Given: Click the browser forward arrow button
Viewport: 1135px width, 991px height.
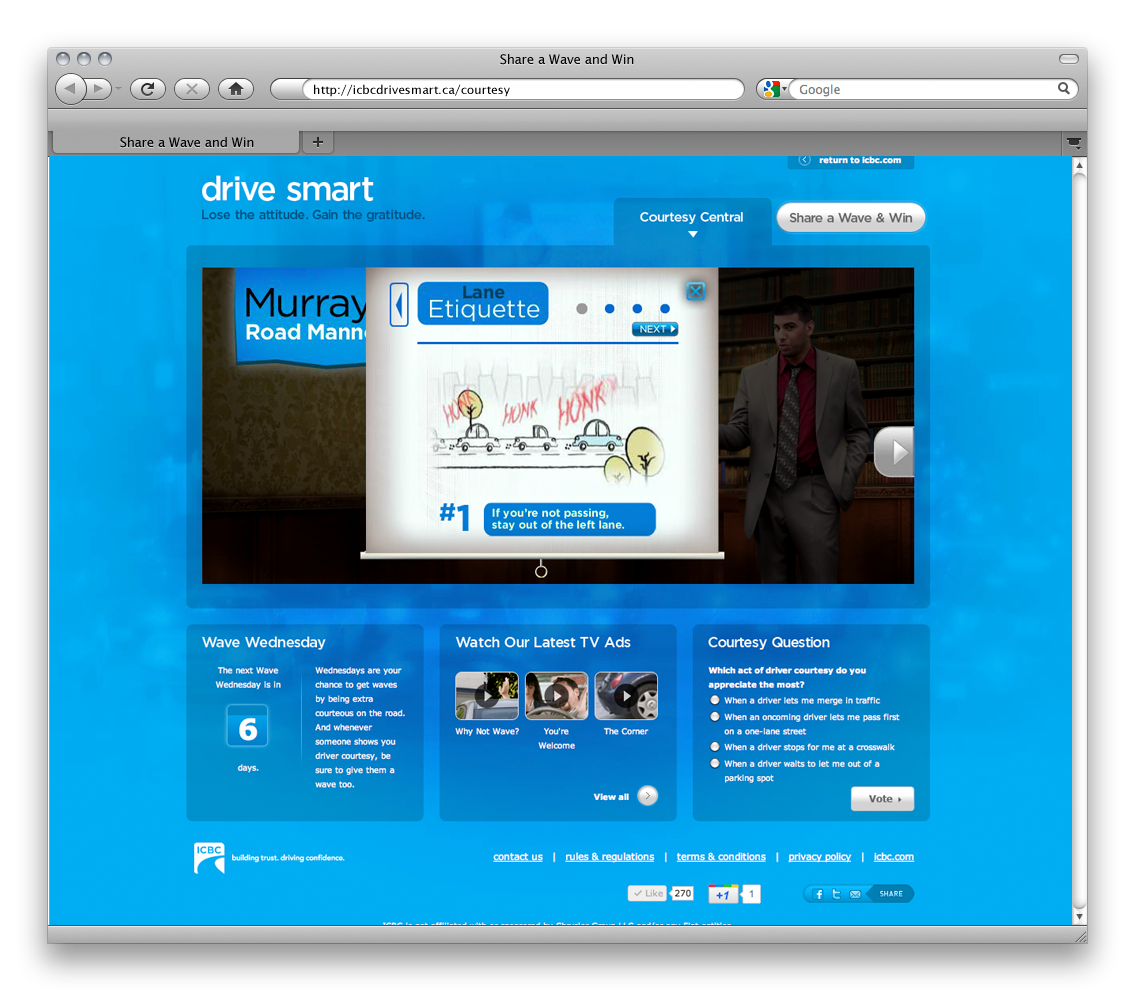Looking at the screenshot, I should pyautogui.click(x=98, y=89).
